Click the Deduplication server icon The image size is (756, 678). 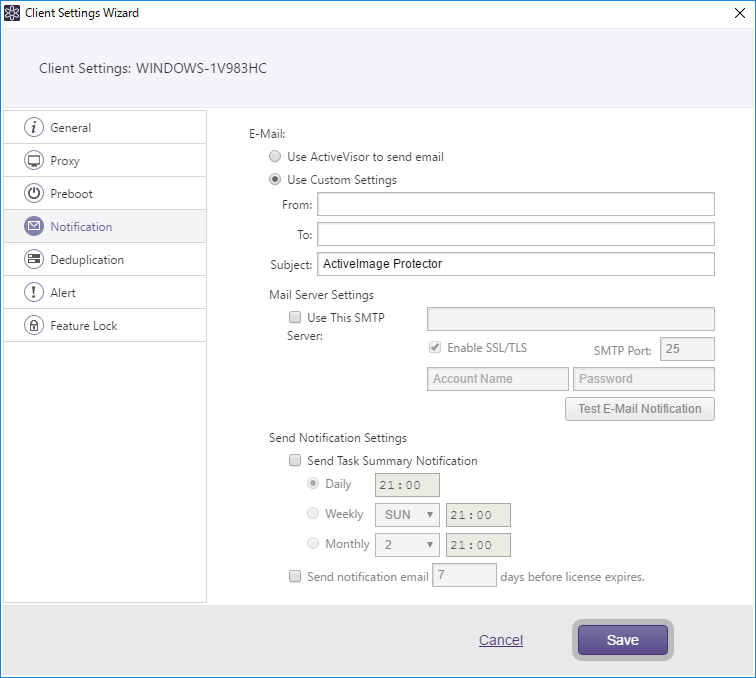[x=34, y=259]
